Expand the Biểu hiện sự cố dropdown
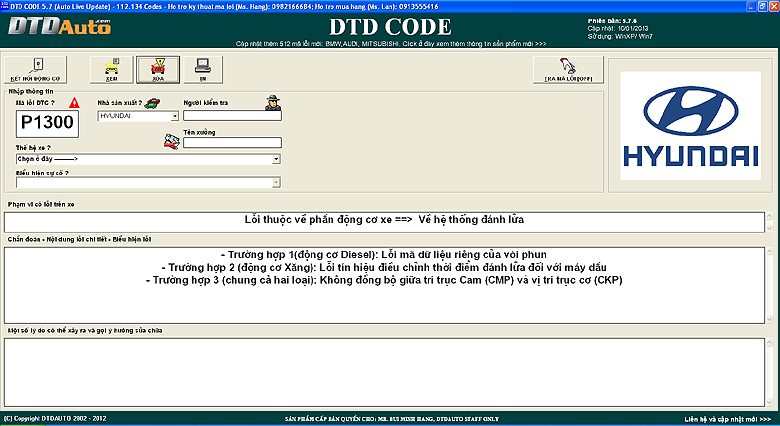This screenshot has width=780, height=426. coord(276,183)
